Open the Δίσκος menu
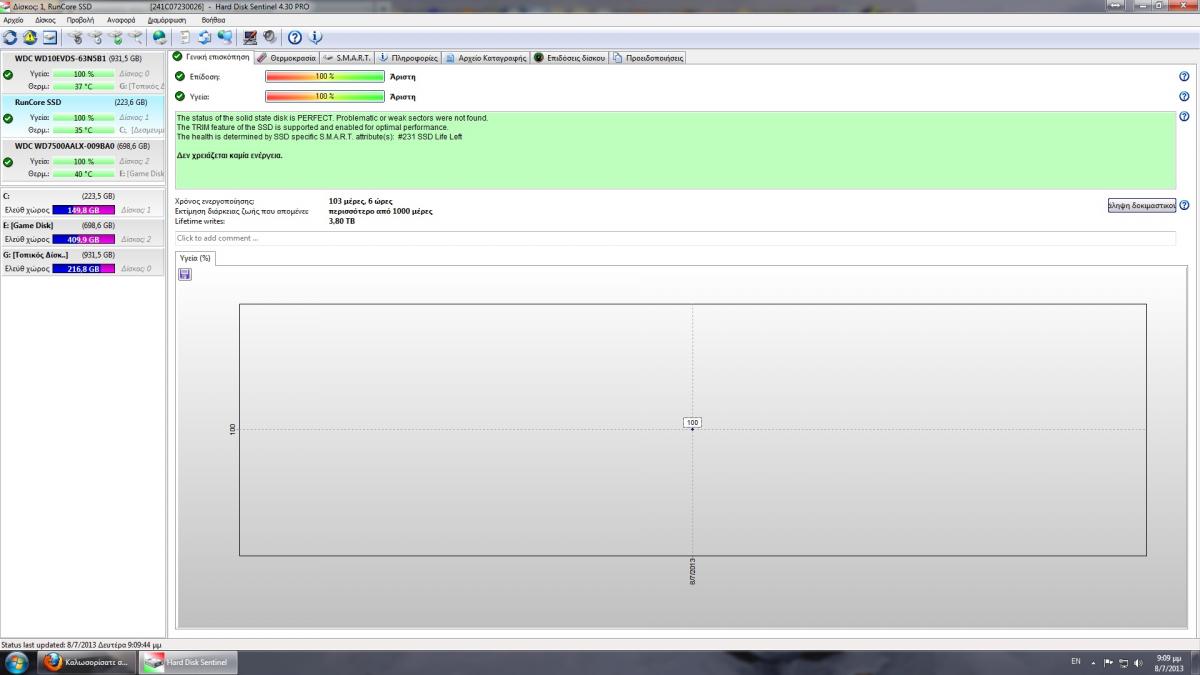1200x675 pixels. click(x=45, y=20)
